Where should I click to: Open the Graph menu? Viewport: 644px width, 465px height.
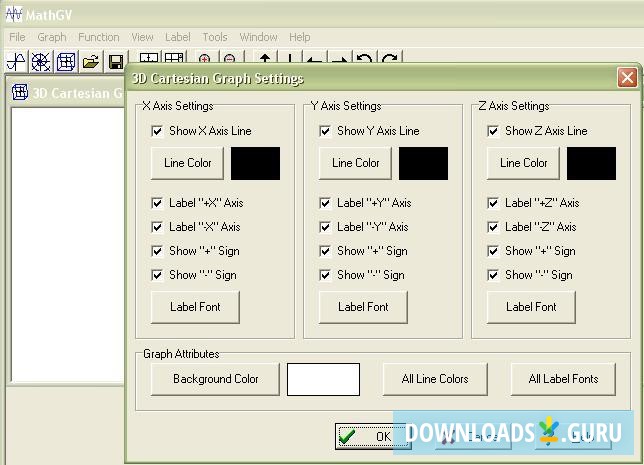point(52,37)
